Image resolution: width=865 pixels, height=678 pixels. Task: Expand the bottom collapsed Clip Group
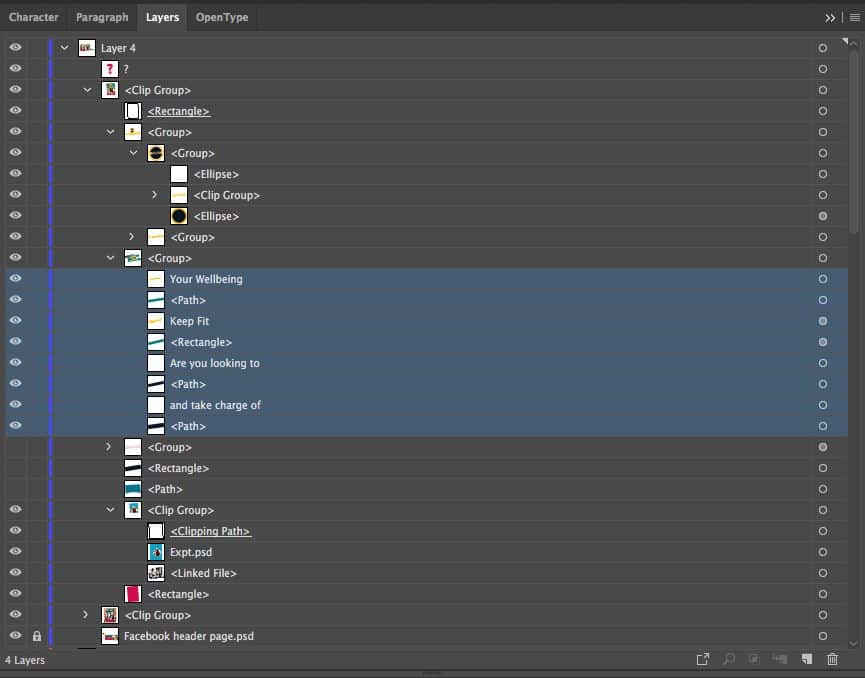click(87, 615)
